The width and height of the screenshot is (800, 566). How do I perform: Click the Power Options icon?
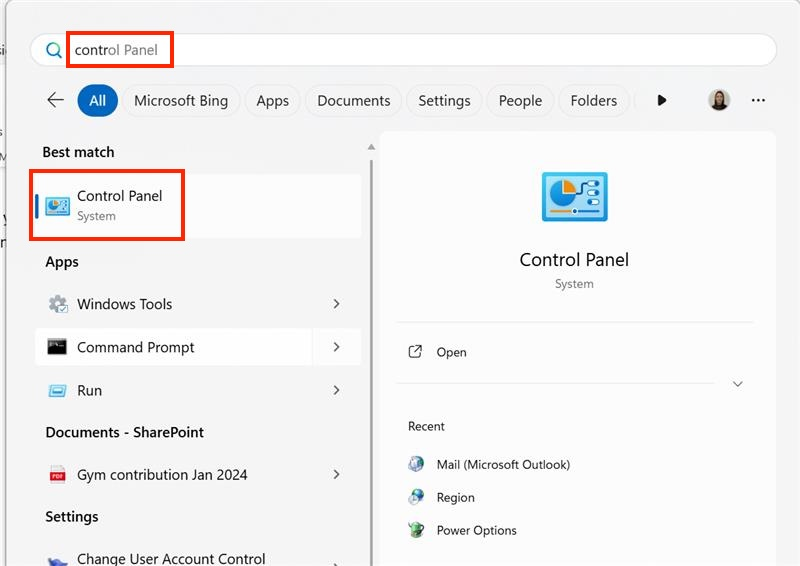pos(416,530)
